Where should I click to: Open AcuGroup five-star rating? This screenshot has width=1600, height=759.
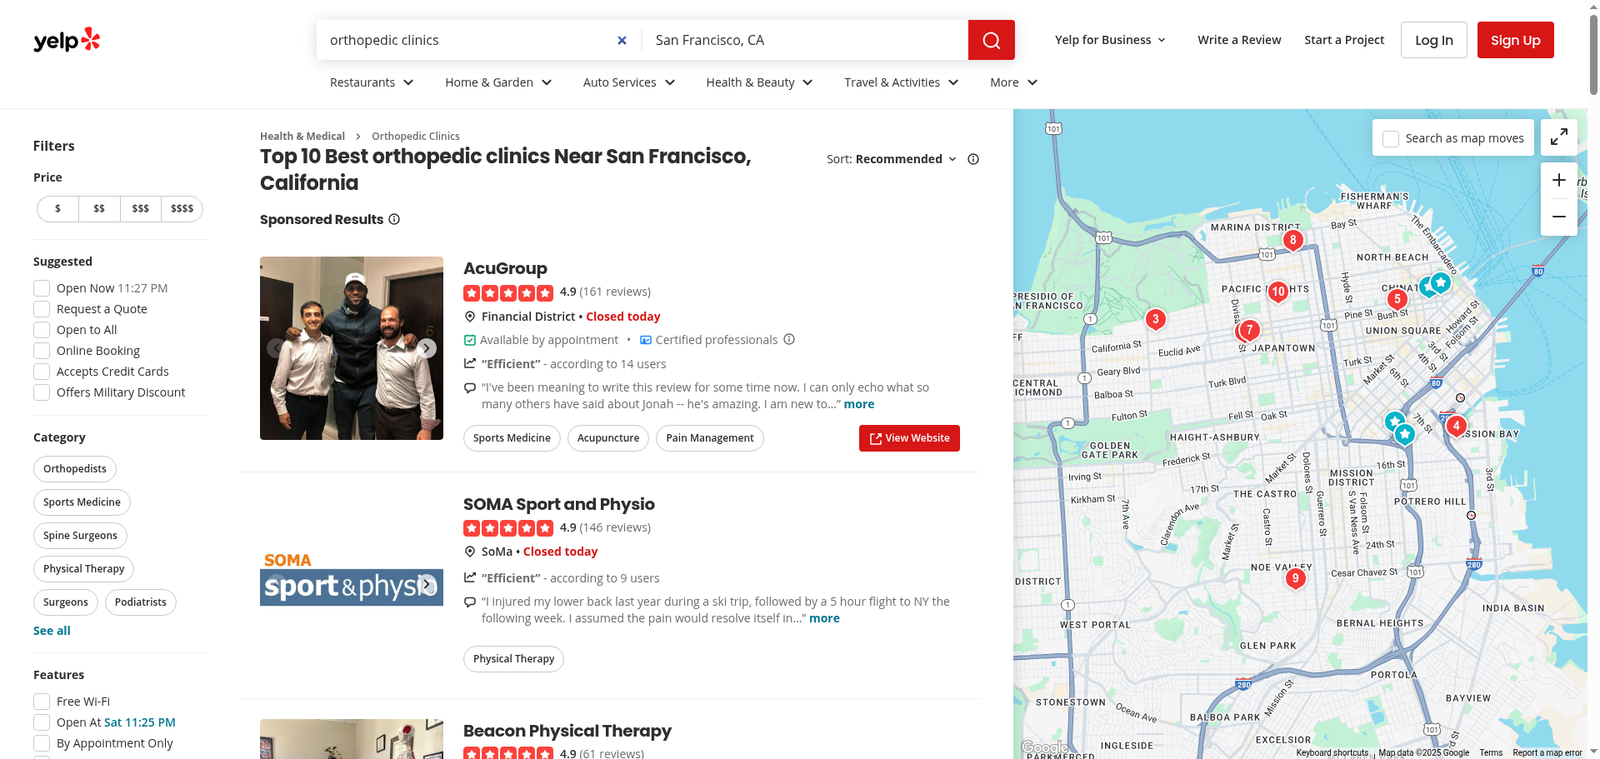(x=508, y=293)
